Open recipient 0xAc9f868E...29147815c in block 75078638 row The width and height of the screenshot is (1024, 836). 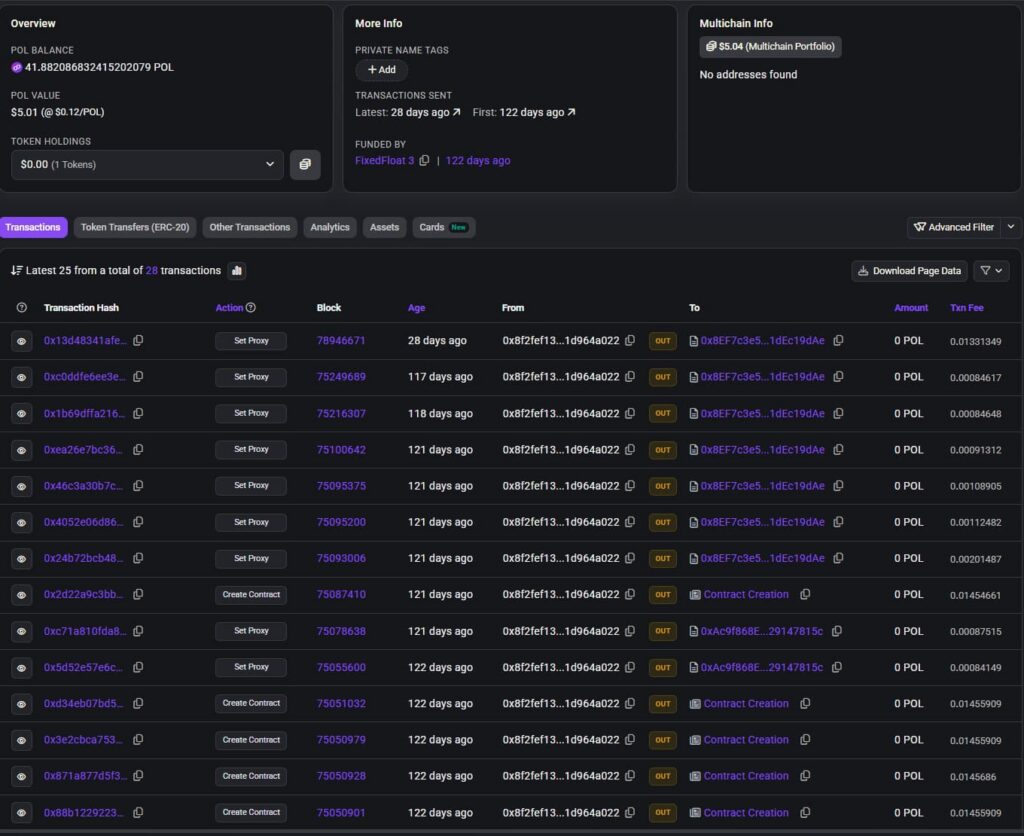(761, 631)
